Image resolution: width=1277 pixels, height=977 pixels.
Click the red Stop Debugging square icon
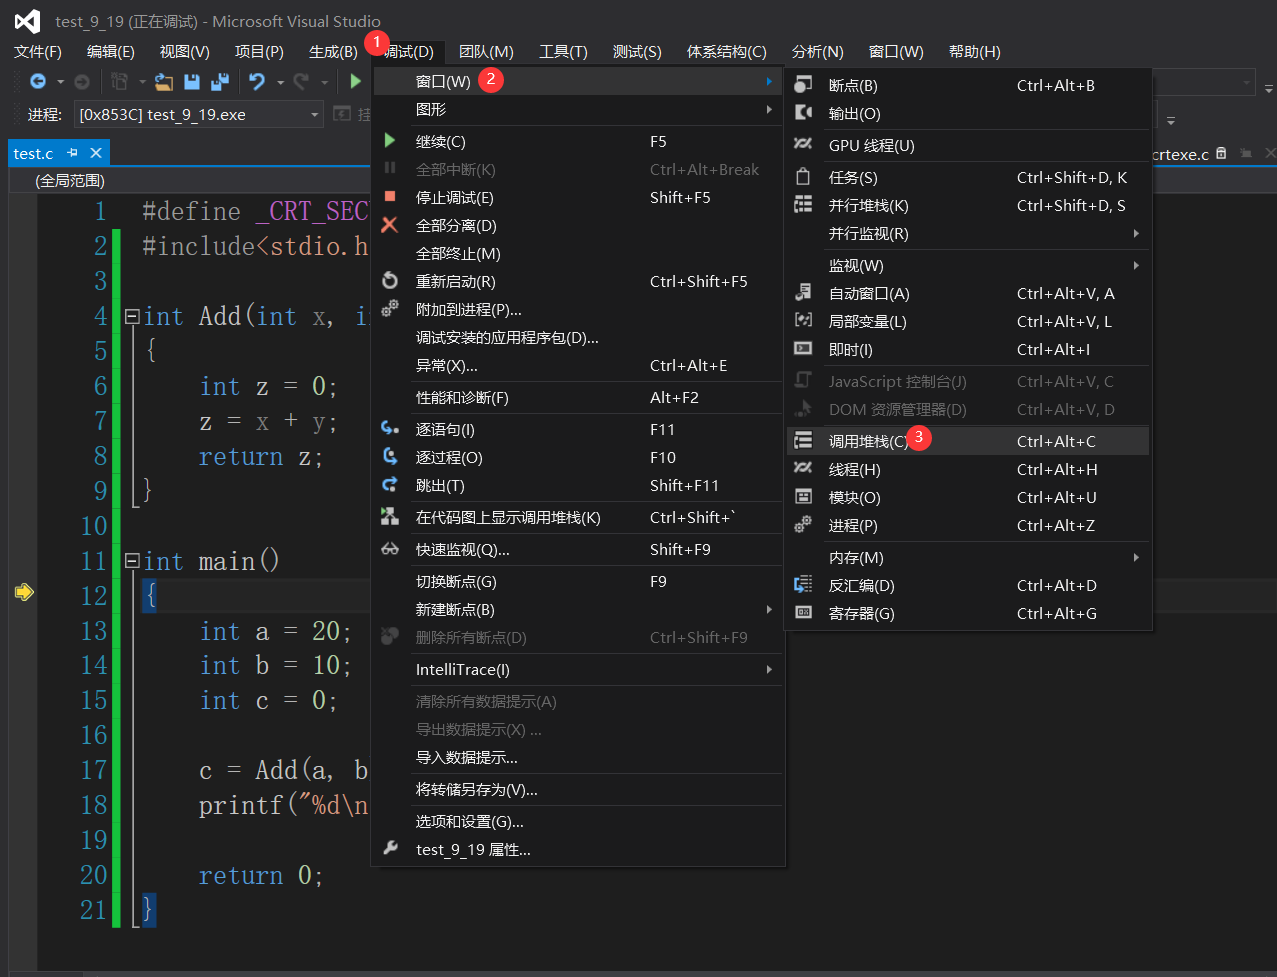click(x=390, y=197)
